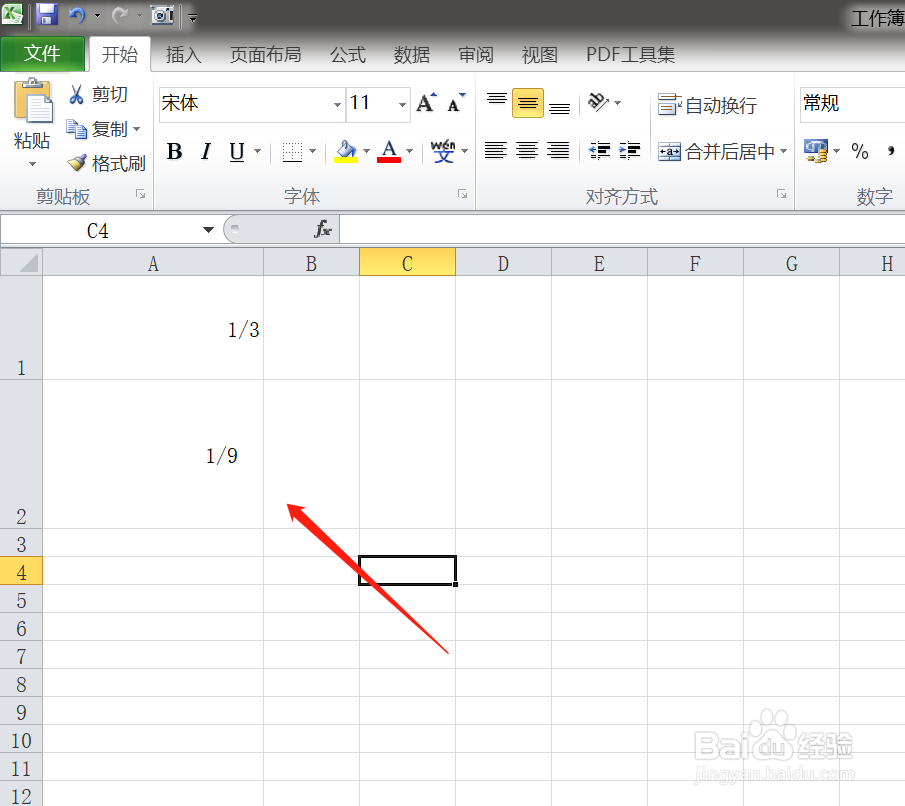Open the 常规 number format box
The width and height of the screenshot is (905, 806).
pos(852,104)
